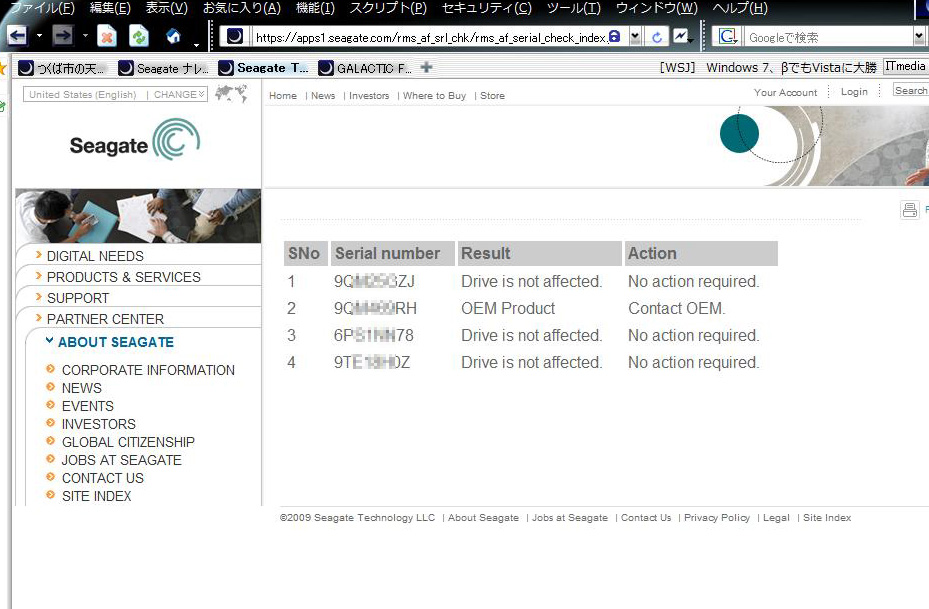Click the site Search box
Viewport: 929px width, 609px height.
[x=911, y=91]
